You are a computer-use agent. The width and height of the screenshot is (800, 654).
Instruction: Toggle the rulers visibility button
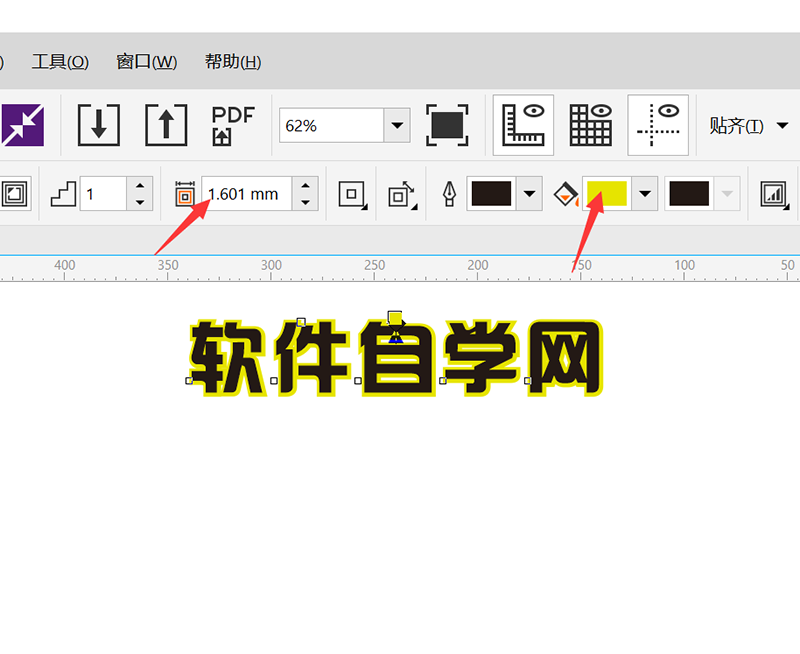tap(522, 124)
